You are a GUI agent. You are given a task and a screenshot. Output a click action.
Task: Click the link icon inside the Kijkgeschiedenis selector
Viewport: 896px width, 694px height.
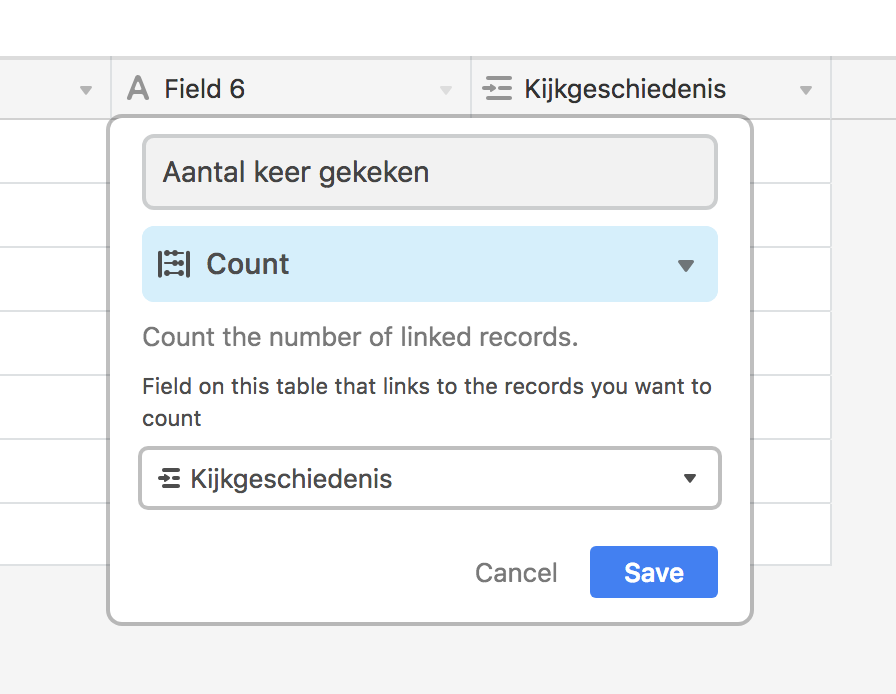click(x=169, y=478)
